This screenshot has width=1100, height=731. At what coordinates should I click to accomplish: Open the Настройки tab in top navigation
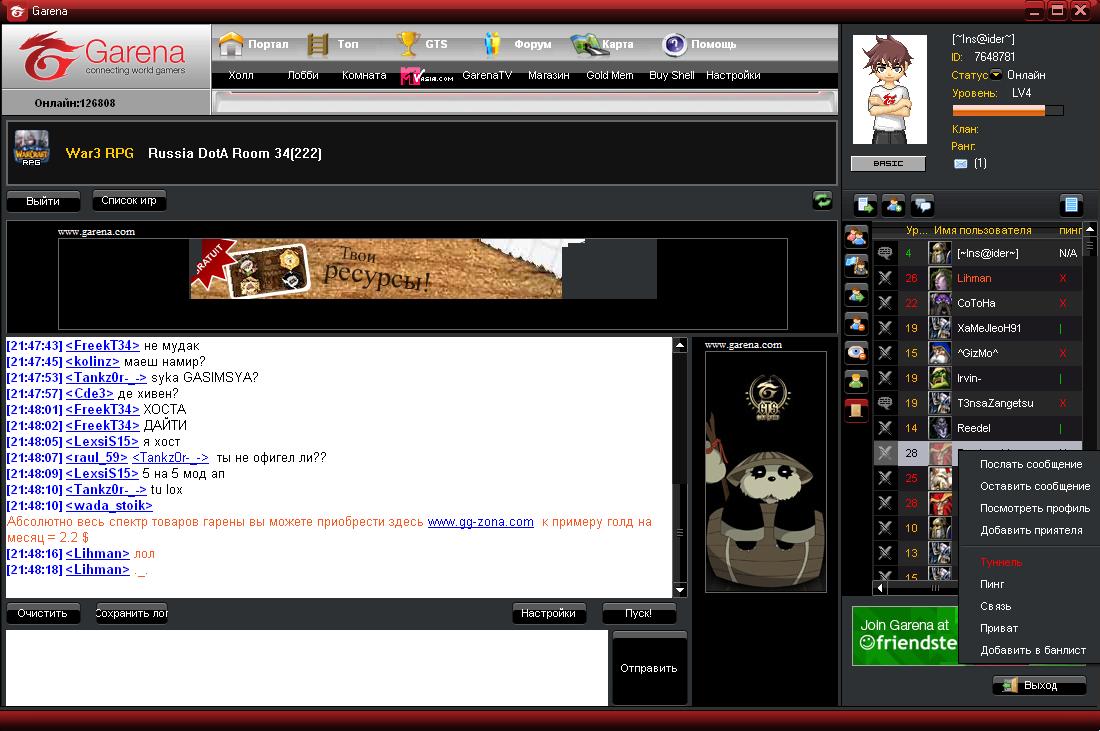(x=733, y=75)
